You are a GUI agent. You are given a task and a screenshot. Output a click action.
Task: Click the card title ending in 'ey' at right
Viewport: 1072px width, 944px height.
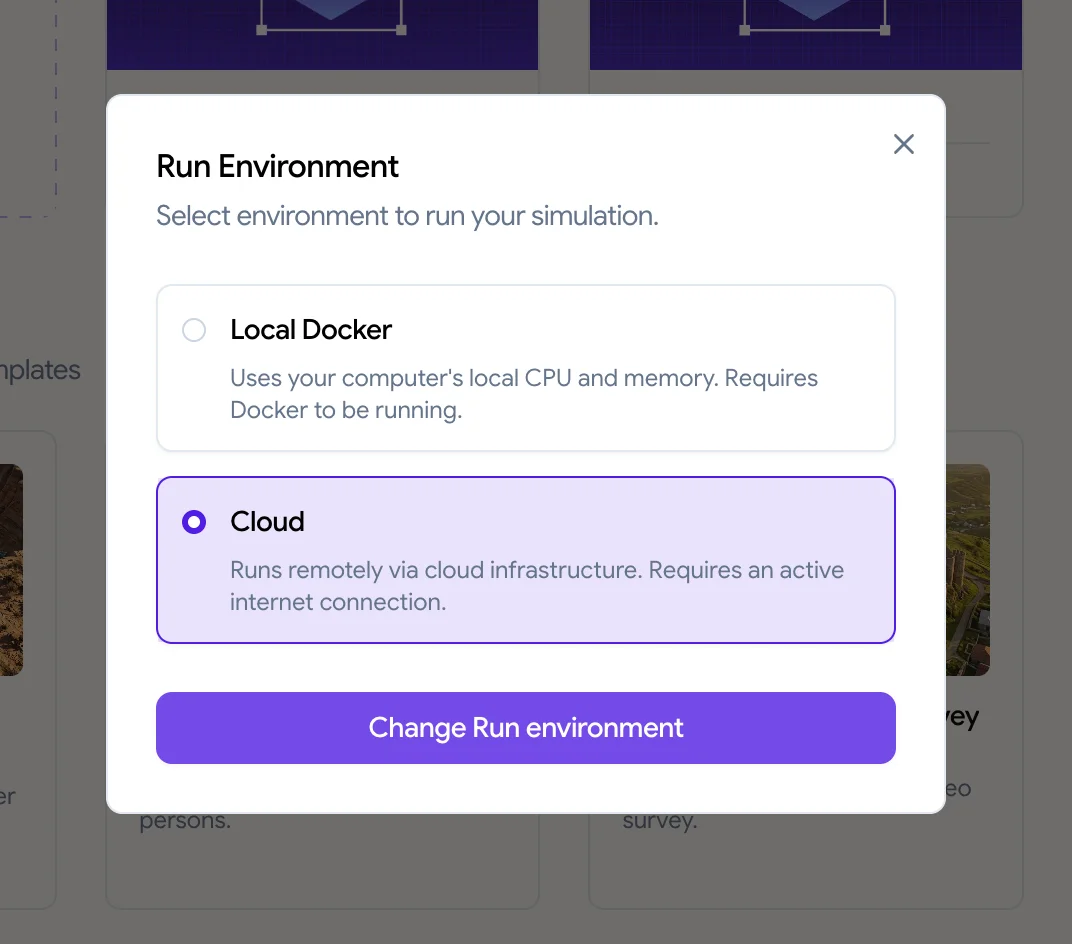pos(963,718)
